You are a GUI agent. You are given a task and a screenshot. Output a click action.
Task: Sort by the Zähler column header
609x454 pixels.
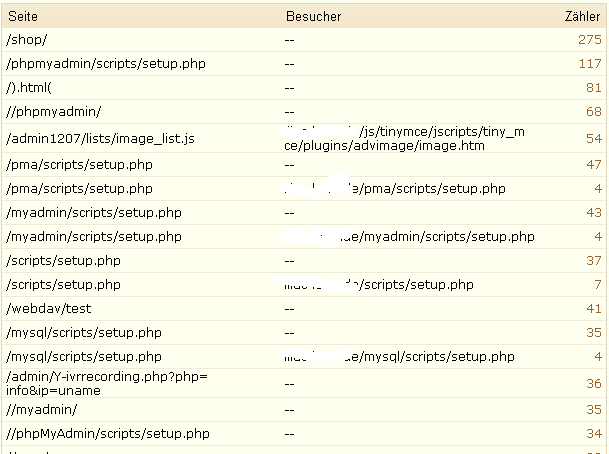(582, 16)
